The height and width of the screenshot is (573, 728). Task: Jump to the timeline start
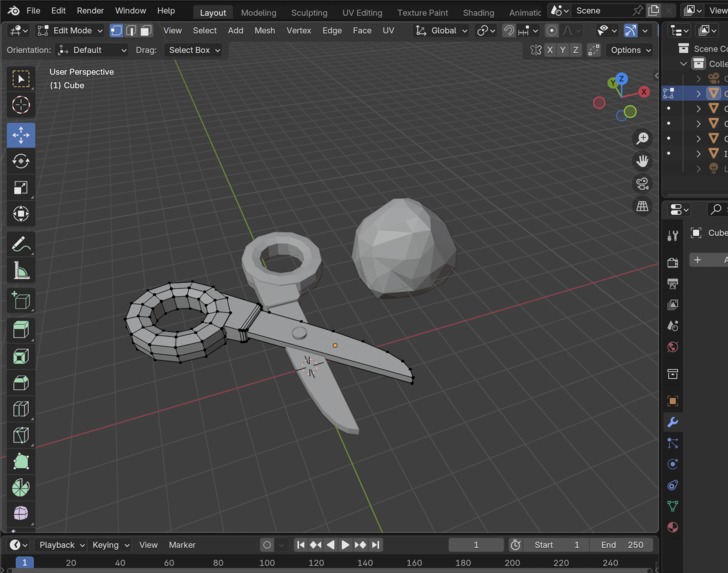pyautogui.click(x=300, y=545)
